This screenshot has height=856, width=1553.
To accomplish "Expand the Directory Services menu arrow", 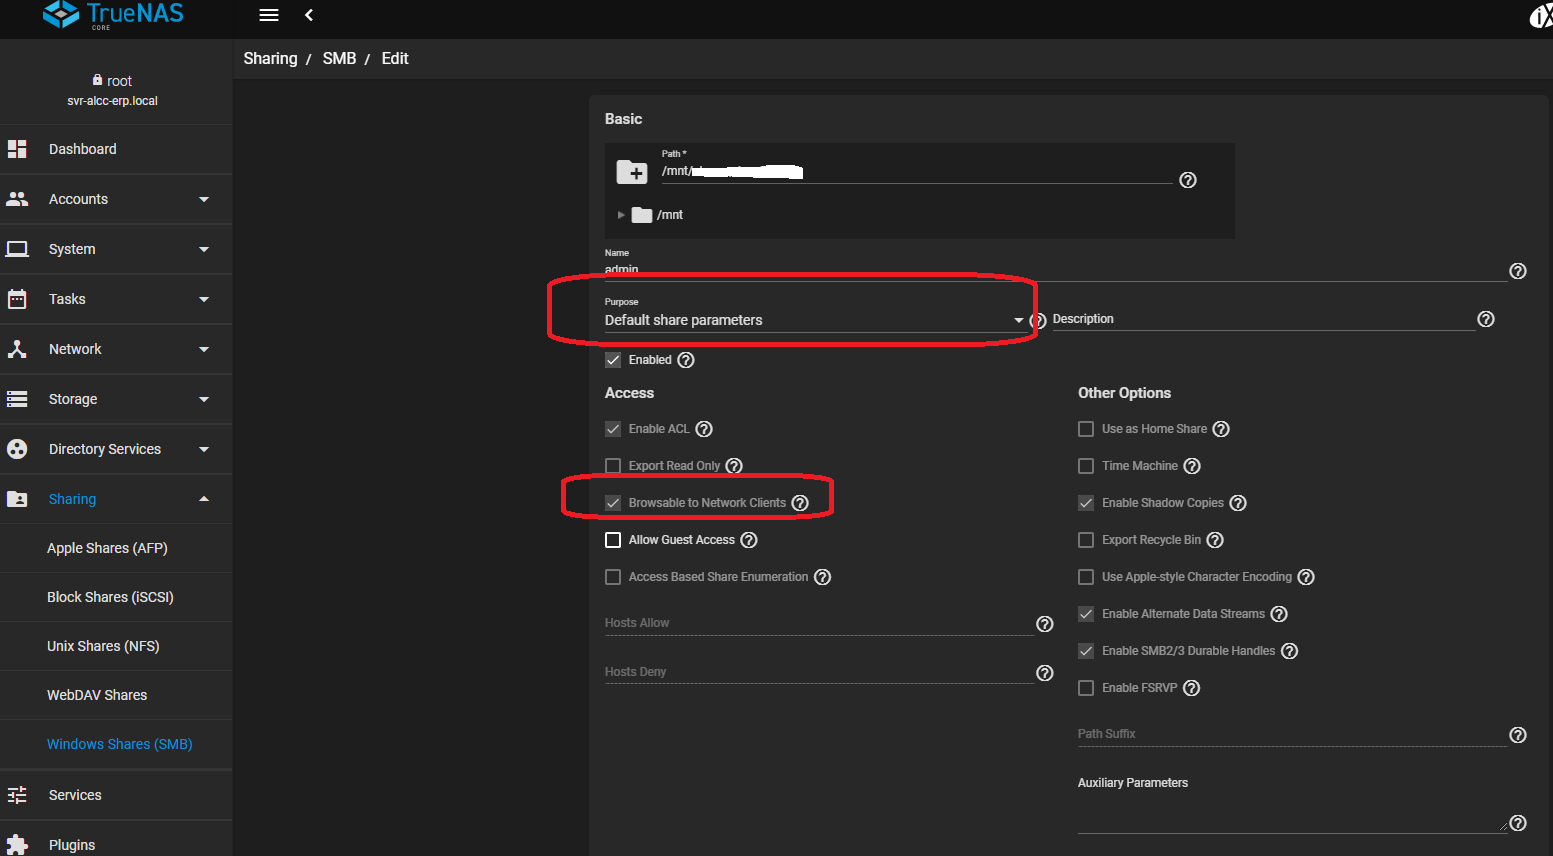I will pos(204,449).
